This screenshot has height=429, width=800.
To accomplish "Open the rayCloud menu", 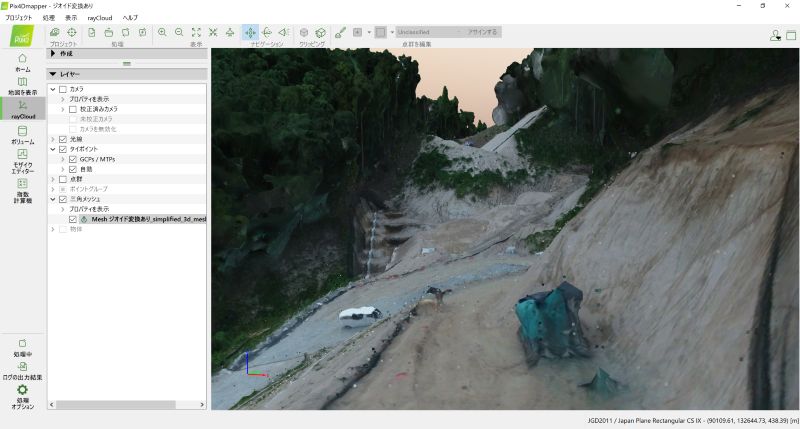I will (x=99, y=18).
